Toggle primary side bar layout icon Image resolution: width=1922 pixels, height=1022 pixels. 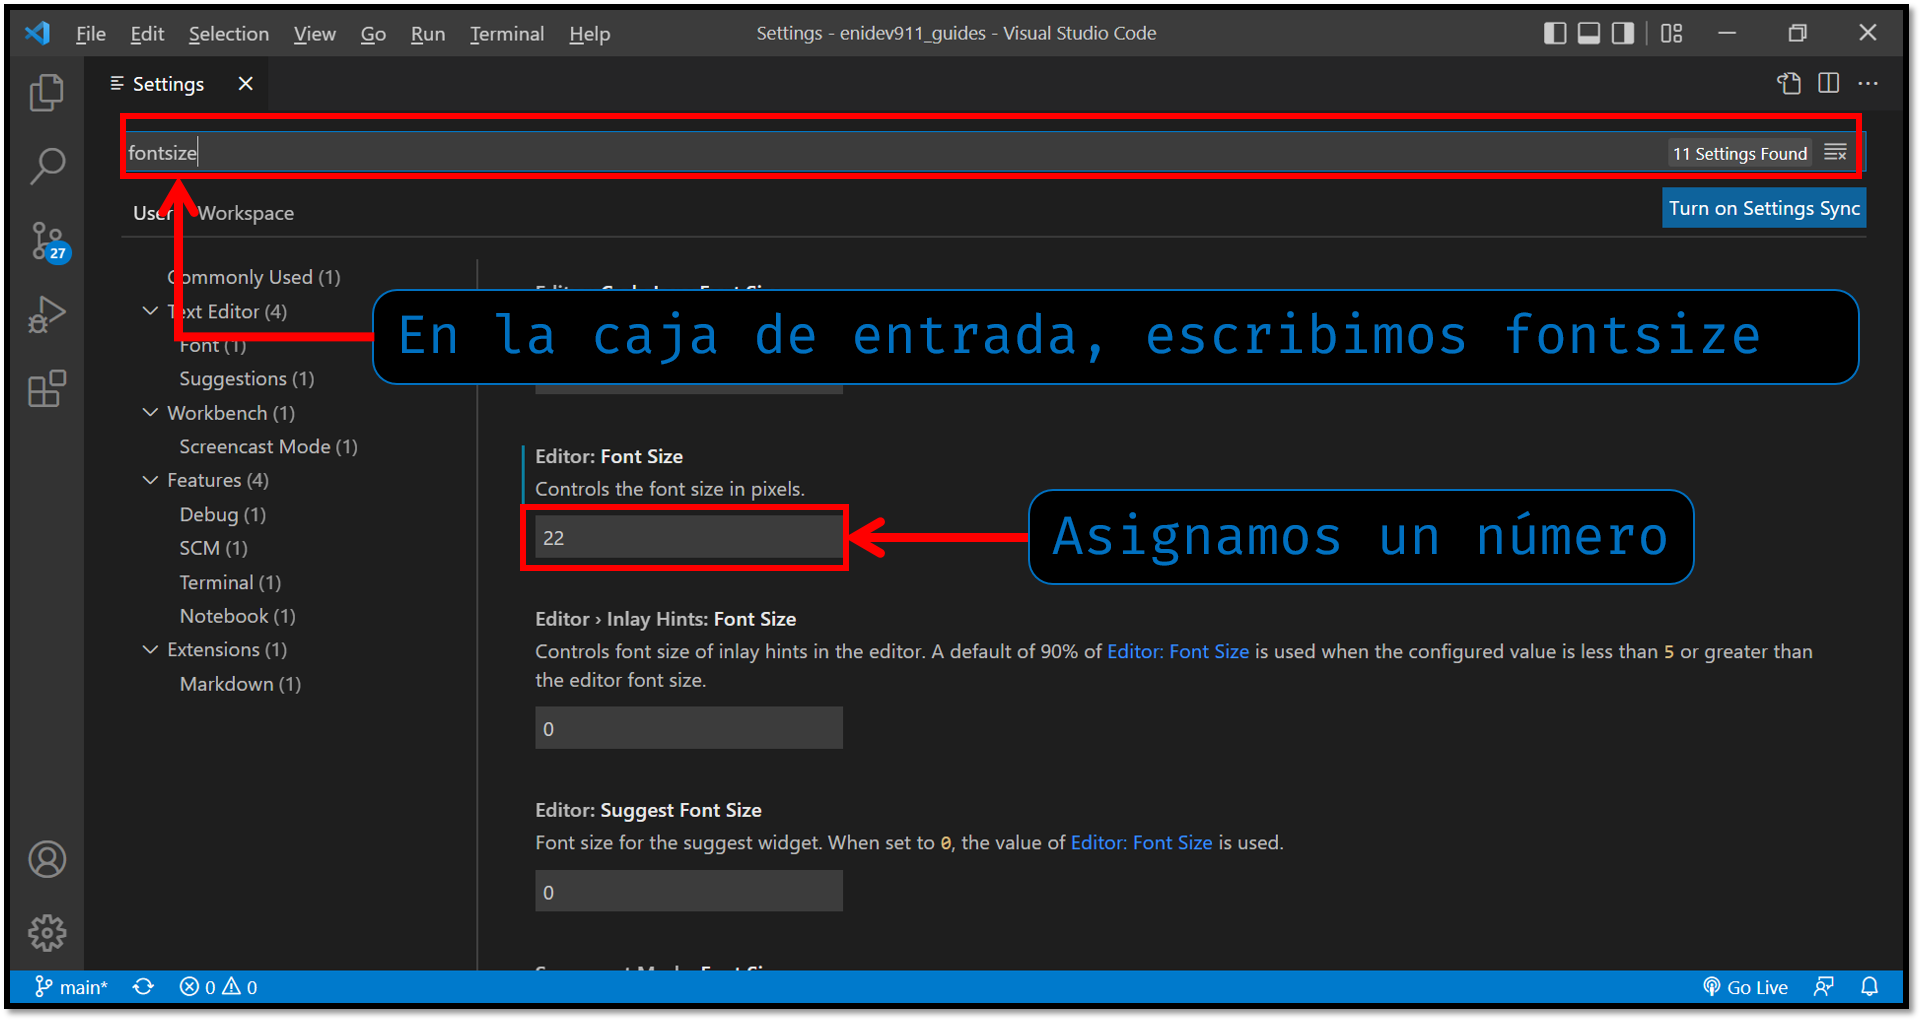pos(1555,33)
